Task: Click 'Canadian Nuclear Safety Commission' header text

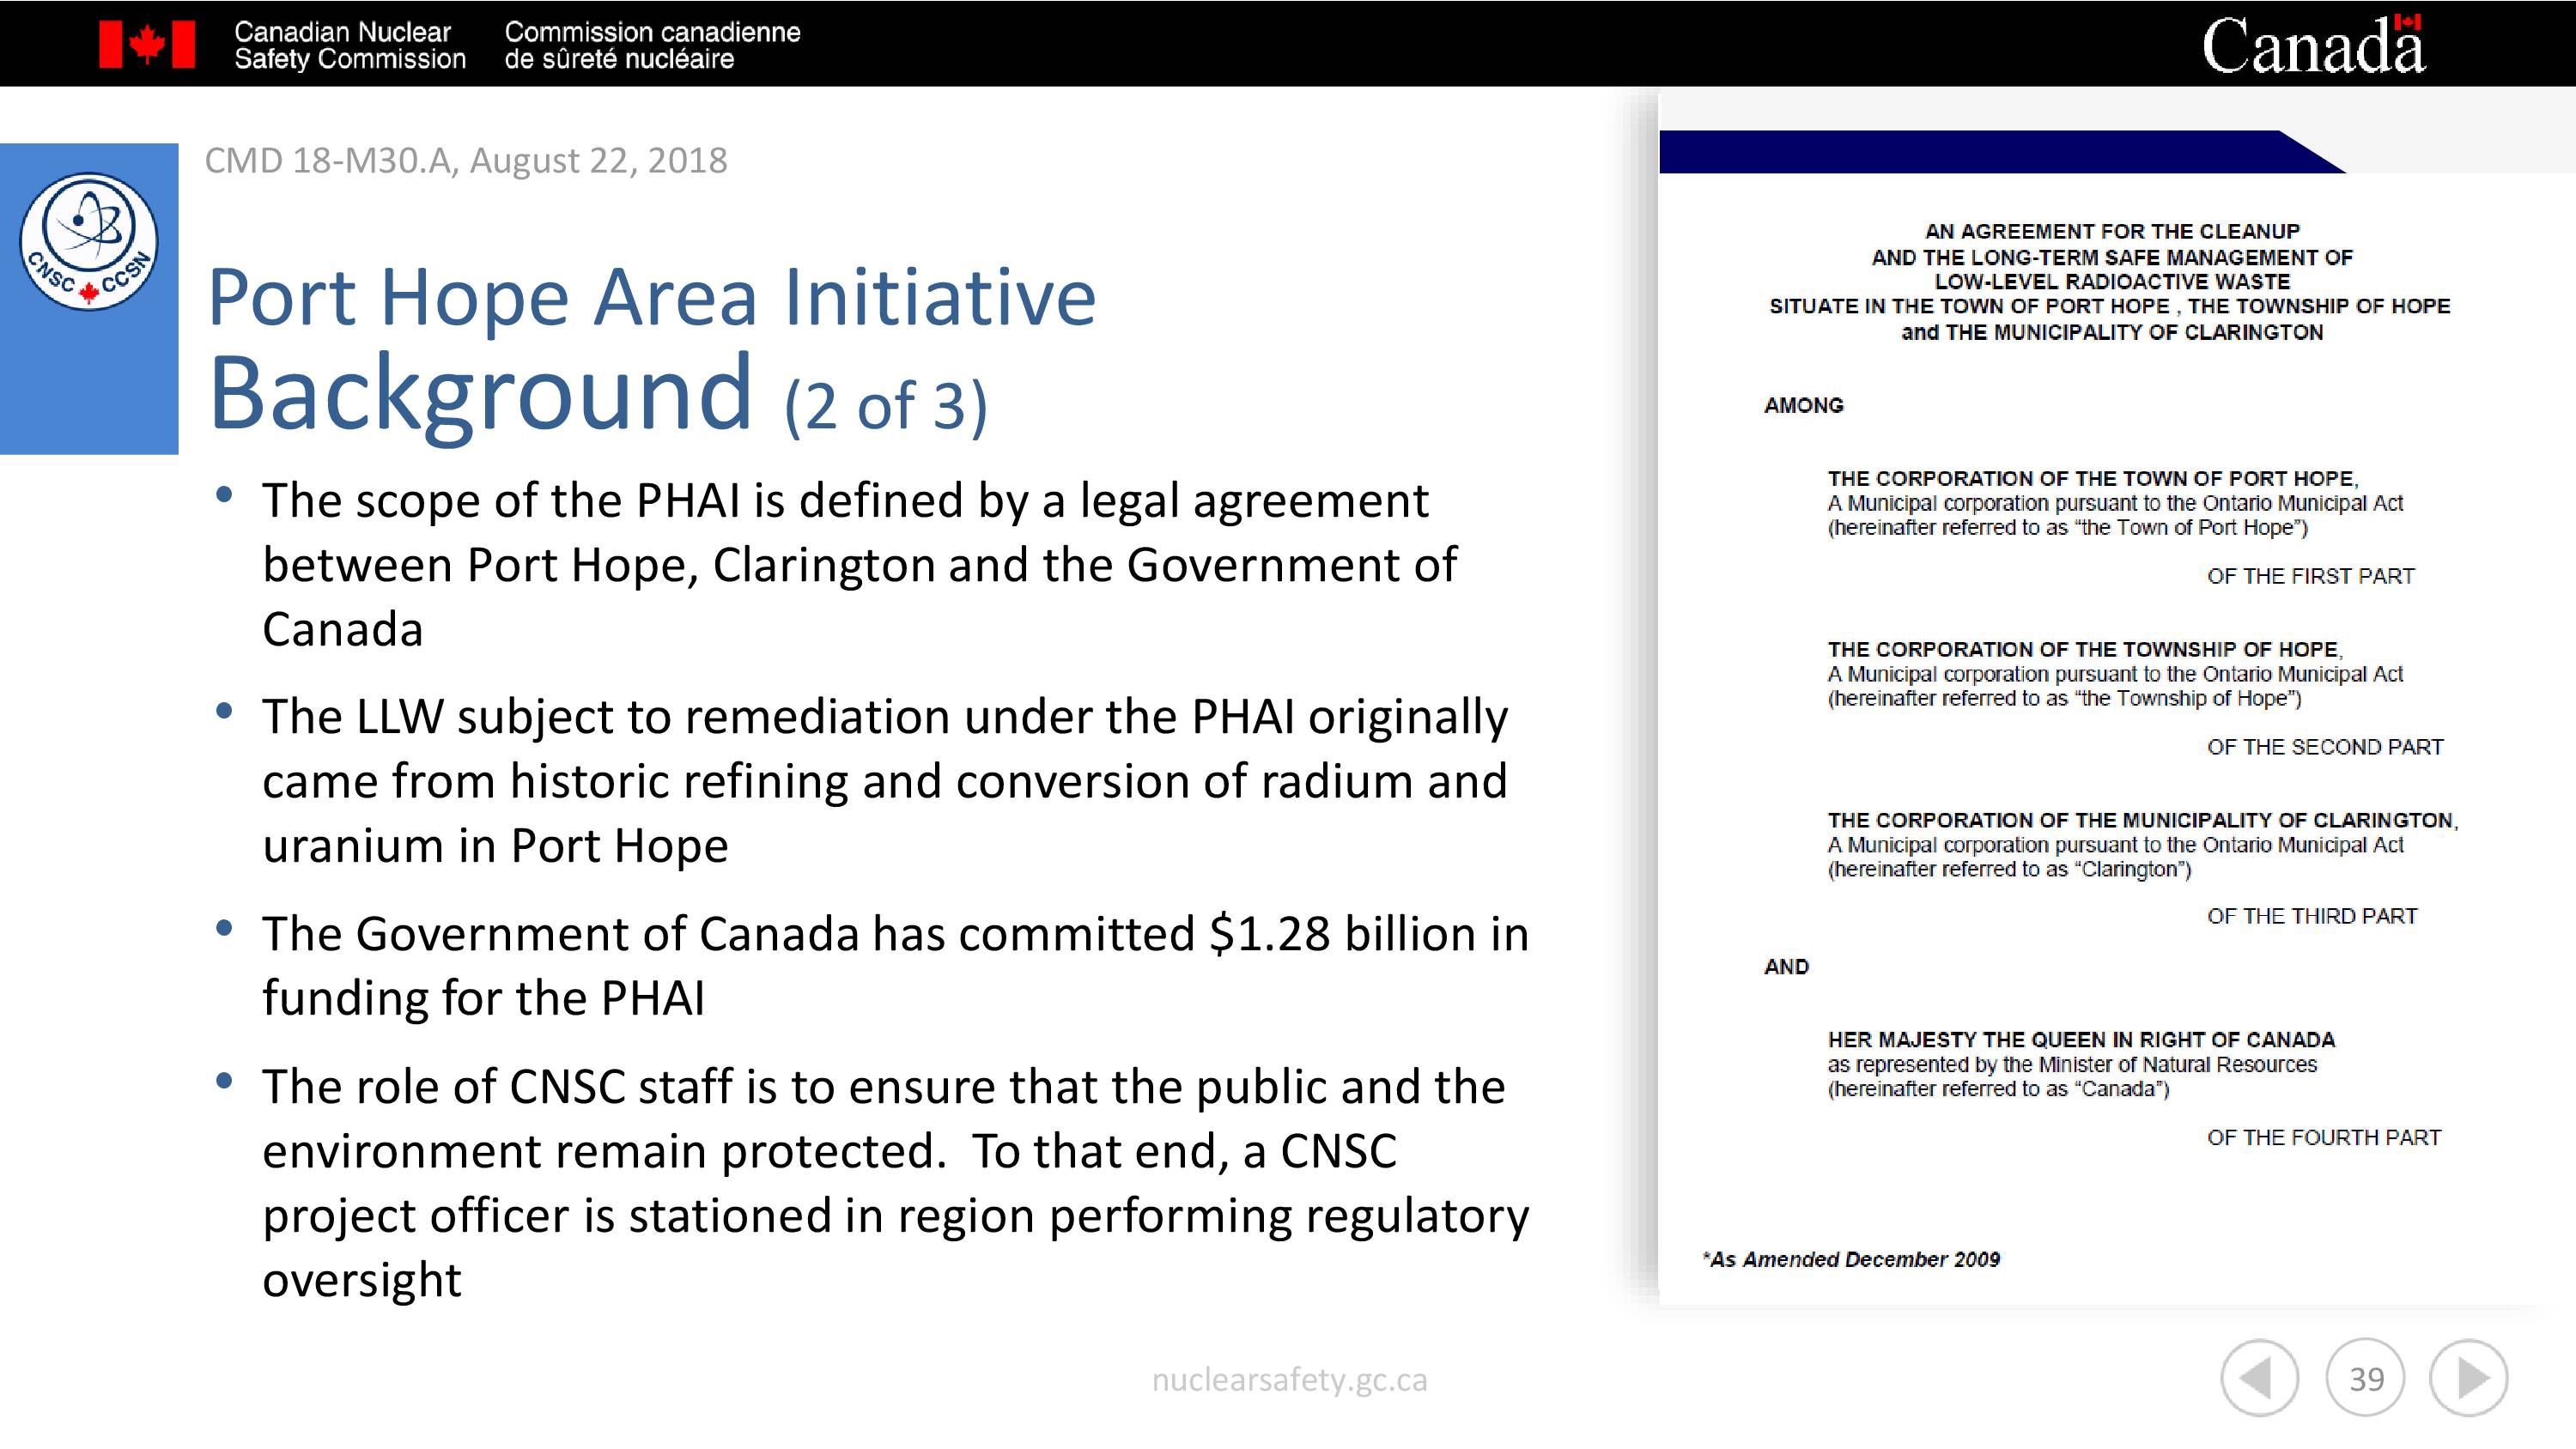Action: coord(350,45)
